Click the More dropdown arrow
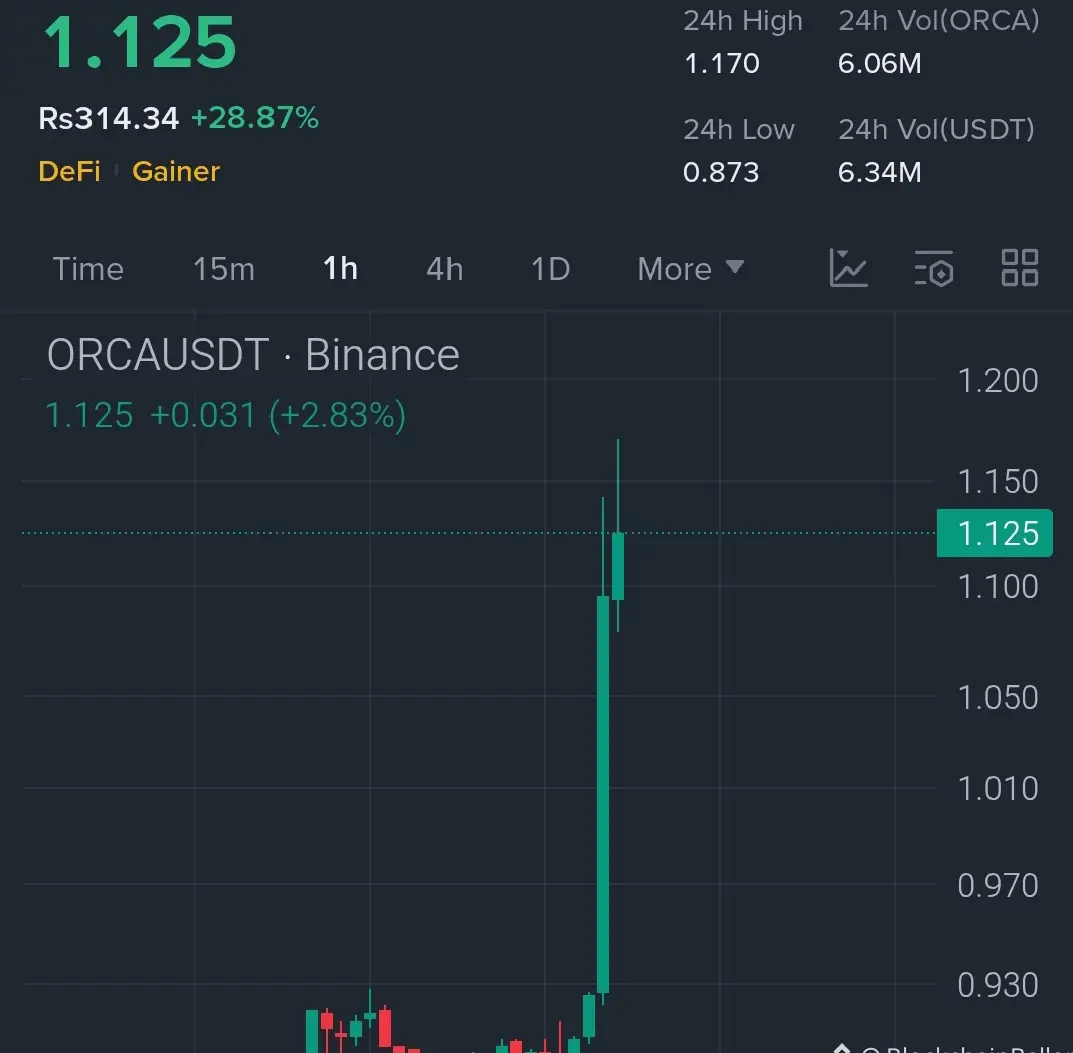 734,267
